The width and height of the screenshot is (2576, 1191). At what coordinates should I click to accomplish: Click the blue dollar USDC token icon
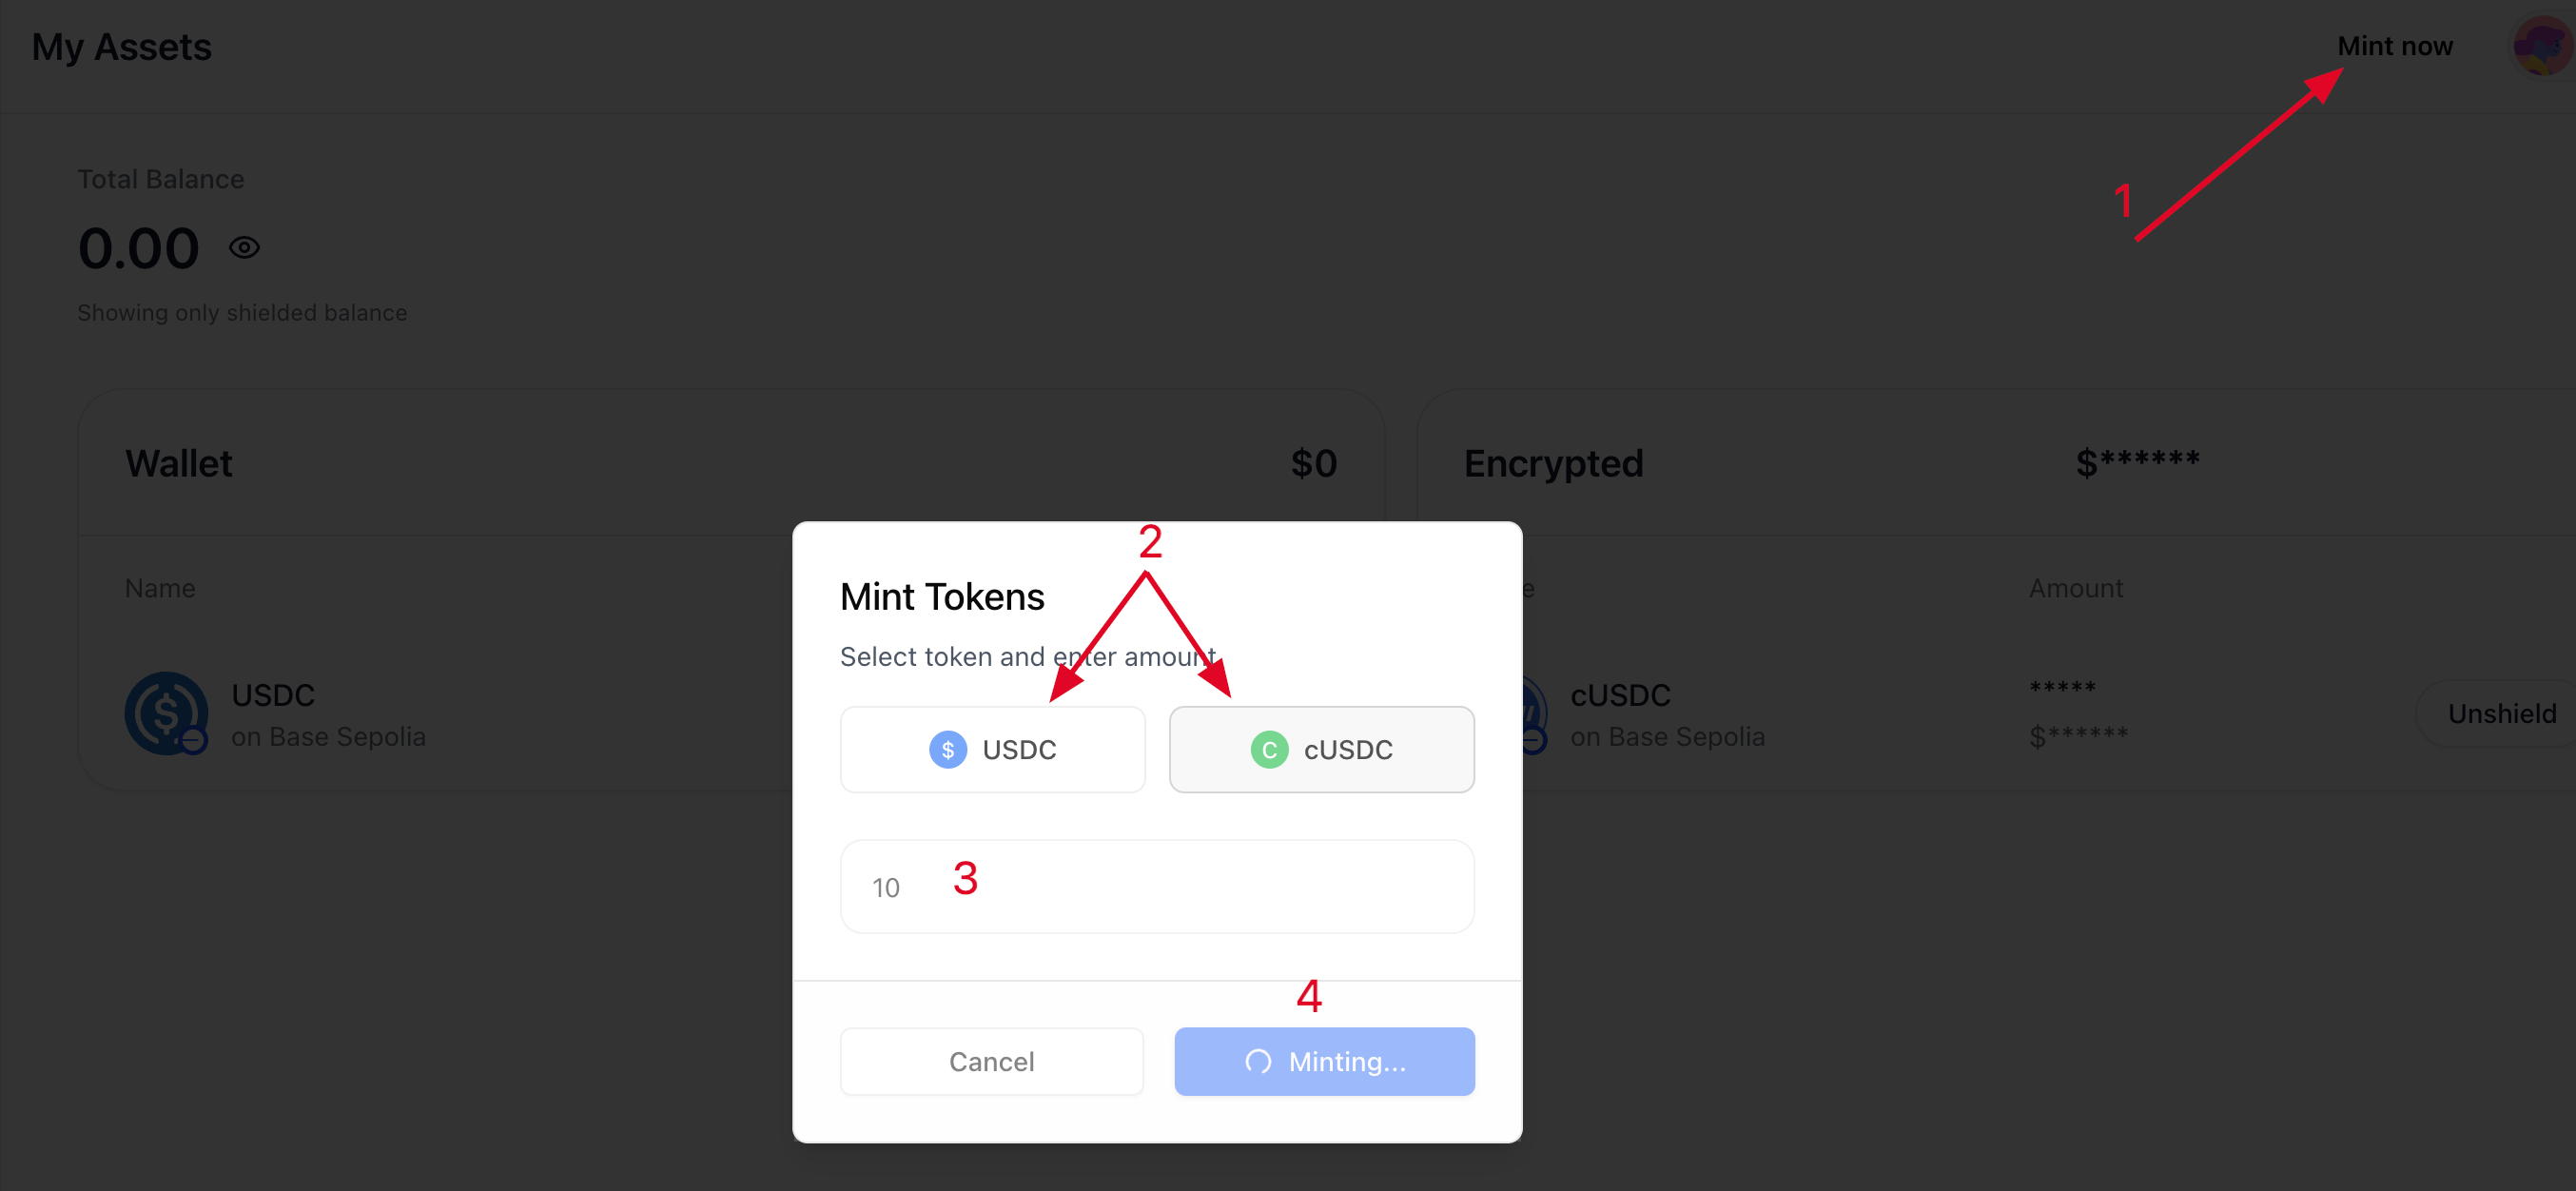(947, 750)
